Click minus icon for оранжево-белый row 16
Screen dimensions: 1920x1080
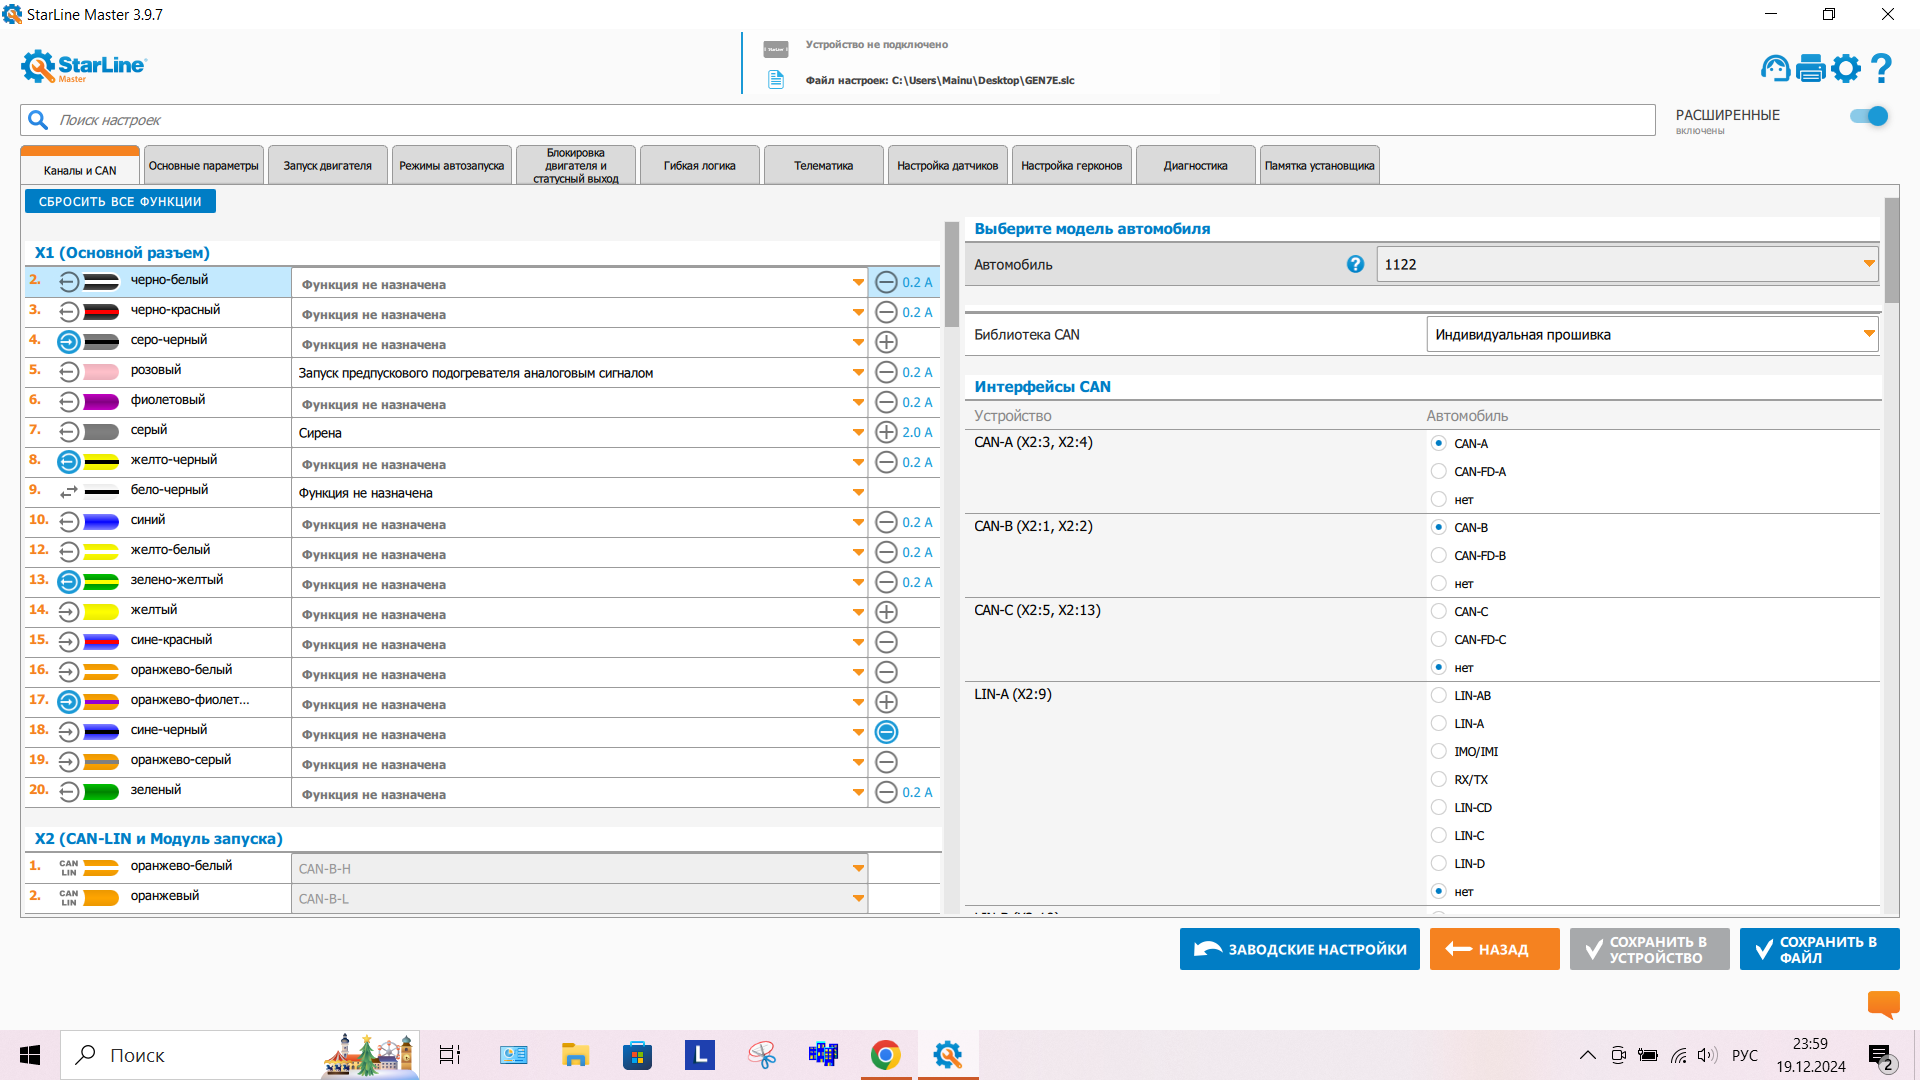coord(886,672)
